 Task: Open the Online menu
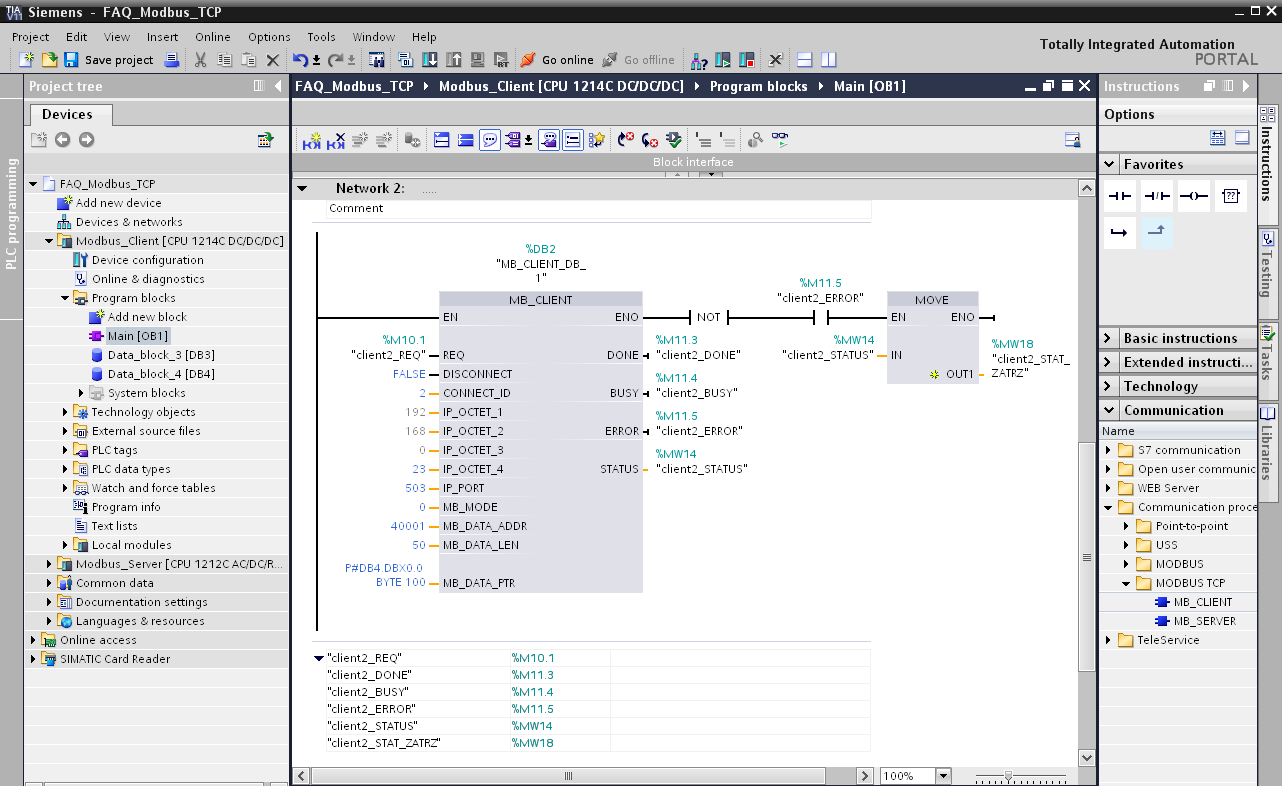(x=212, y=37)
